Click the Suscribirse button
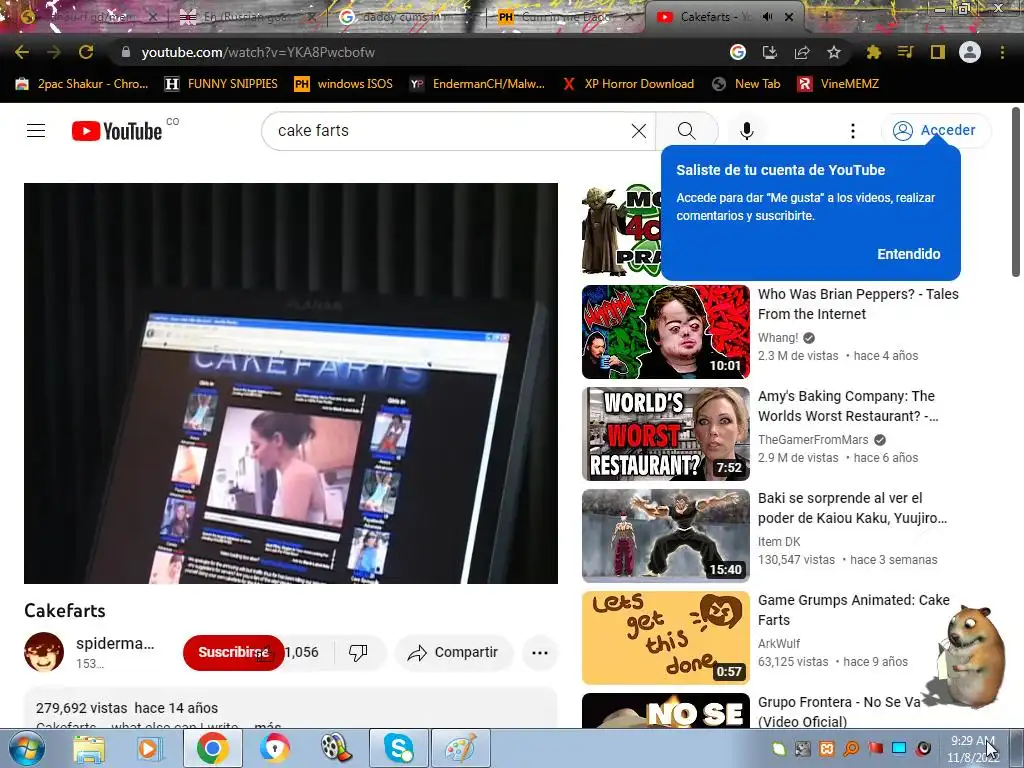Image resolution: width=1024 pixels, height=768 pixels. tap(233, 652)
